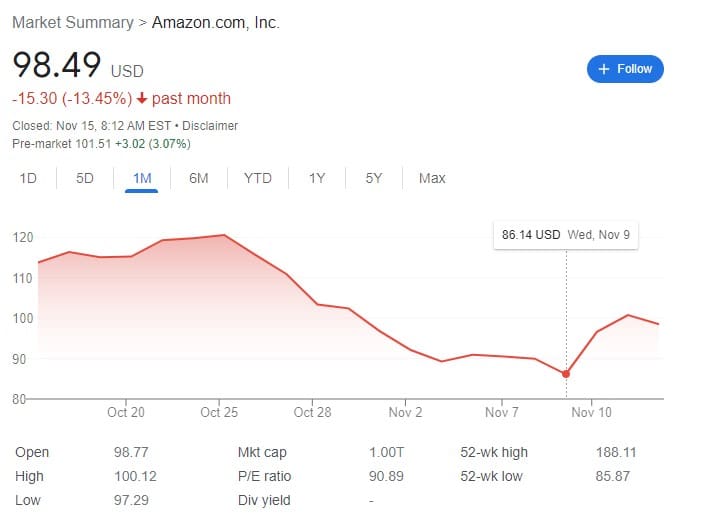The width and height of the screenshot is (705, 521).
Task: Select the 1D time range tab
Action: coord(28,178)
